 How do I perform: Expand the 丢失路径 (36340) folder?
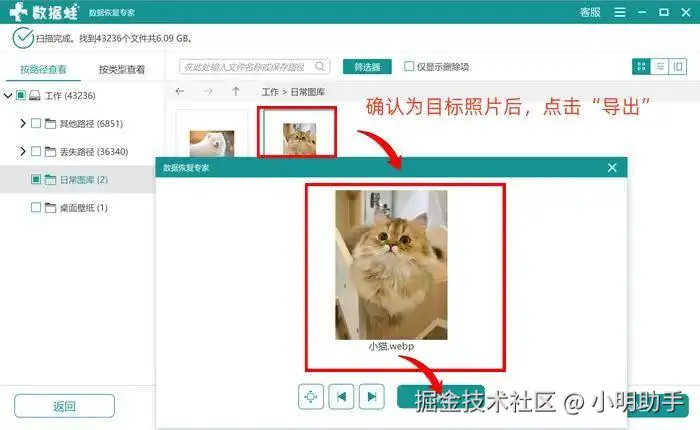(x=22, y=151)
